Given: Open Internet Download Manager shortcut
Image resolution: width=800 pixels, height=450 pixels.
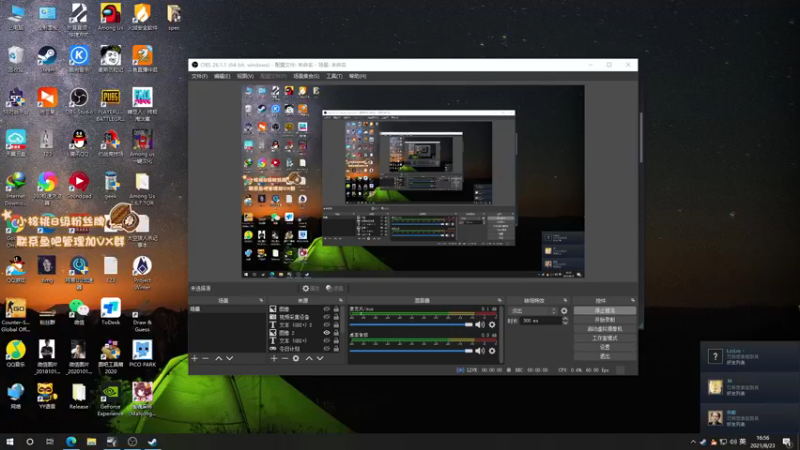Looking at the screenshot, I should pyautogui.click(x=16, y=189).
